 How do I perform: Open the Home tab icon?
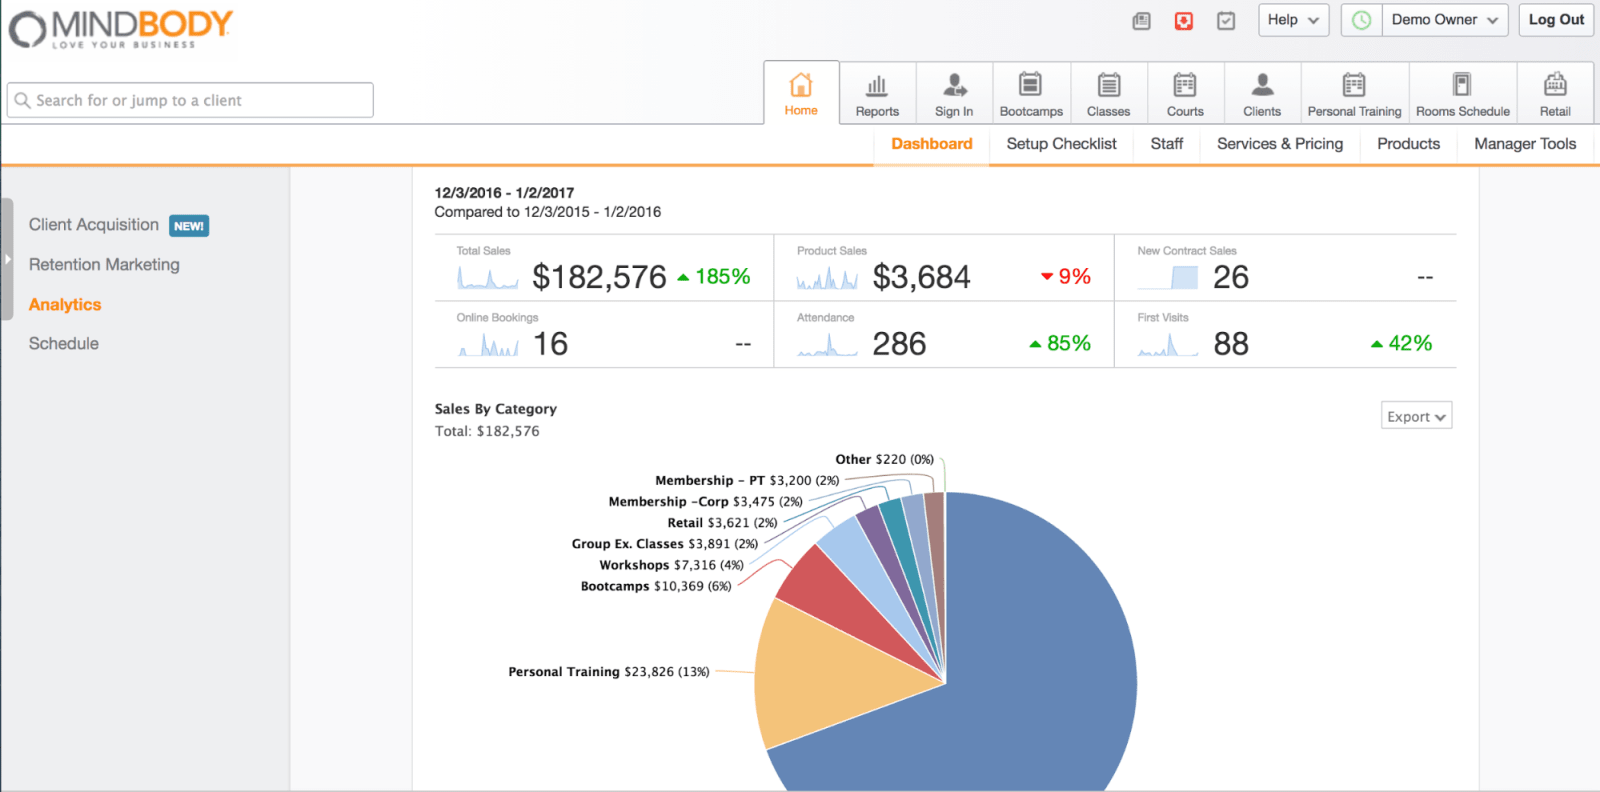click(x=801, y=84)
